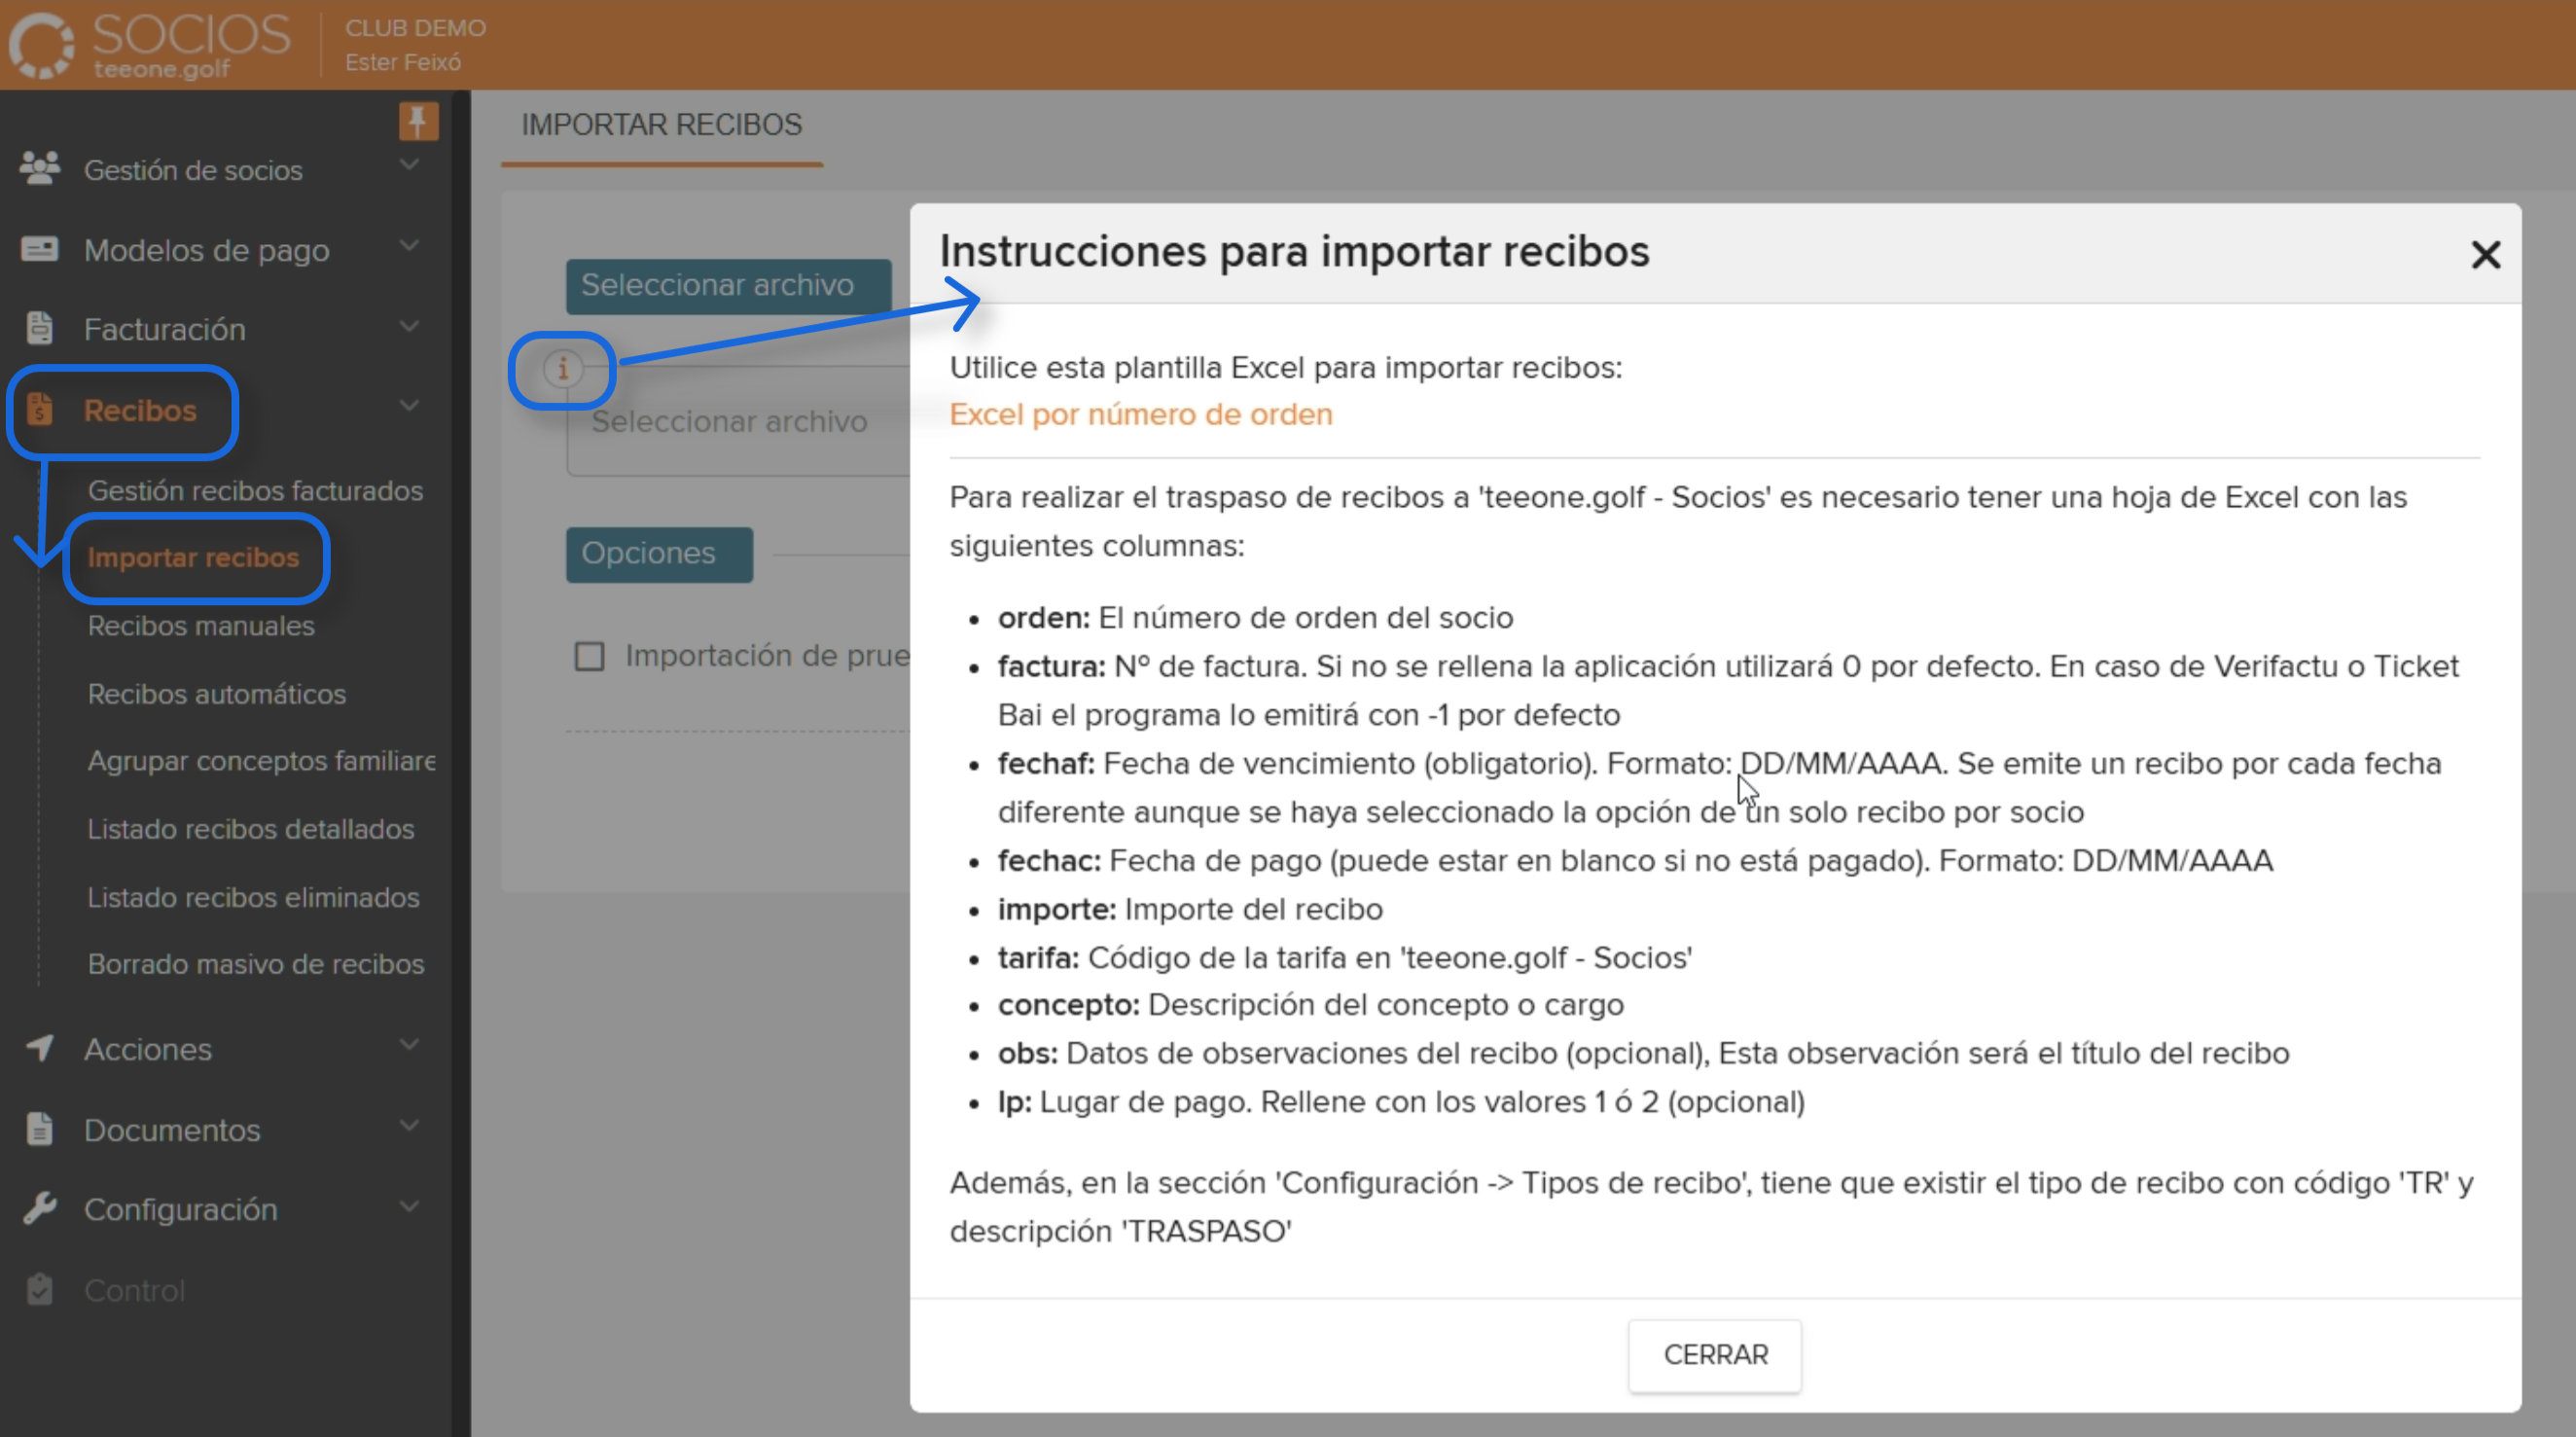Click the pin sidebar icon
The width and height of the screenshot is (2576, 1437).
pyautogui.click(x=418, y=121)
